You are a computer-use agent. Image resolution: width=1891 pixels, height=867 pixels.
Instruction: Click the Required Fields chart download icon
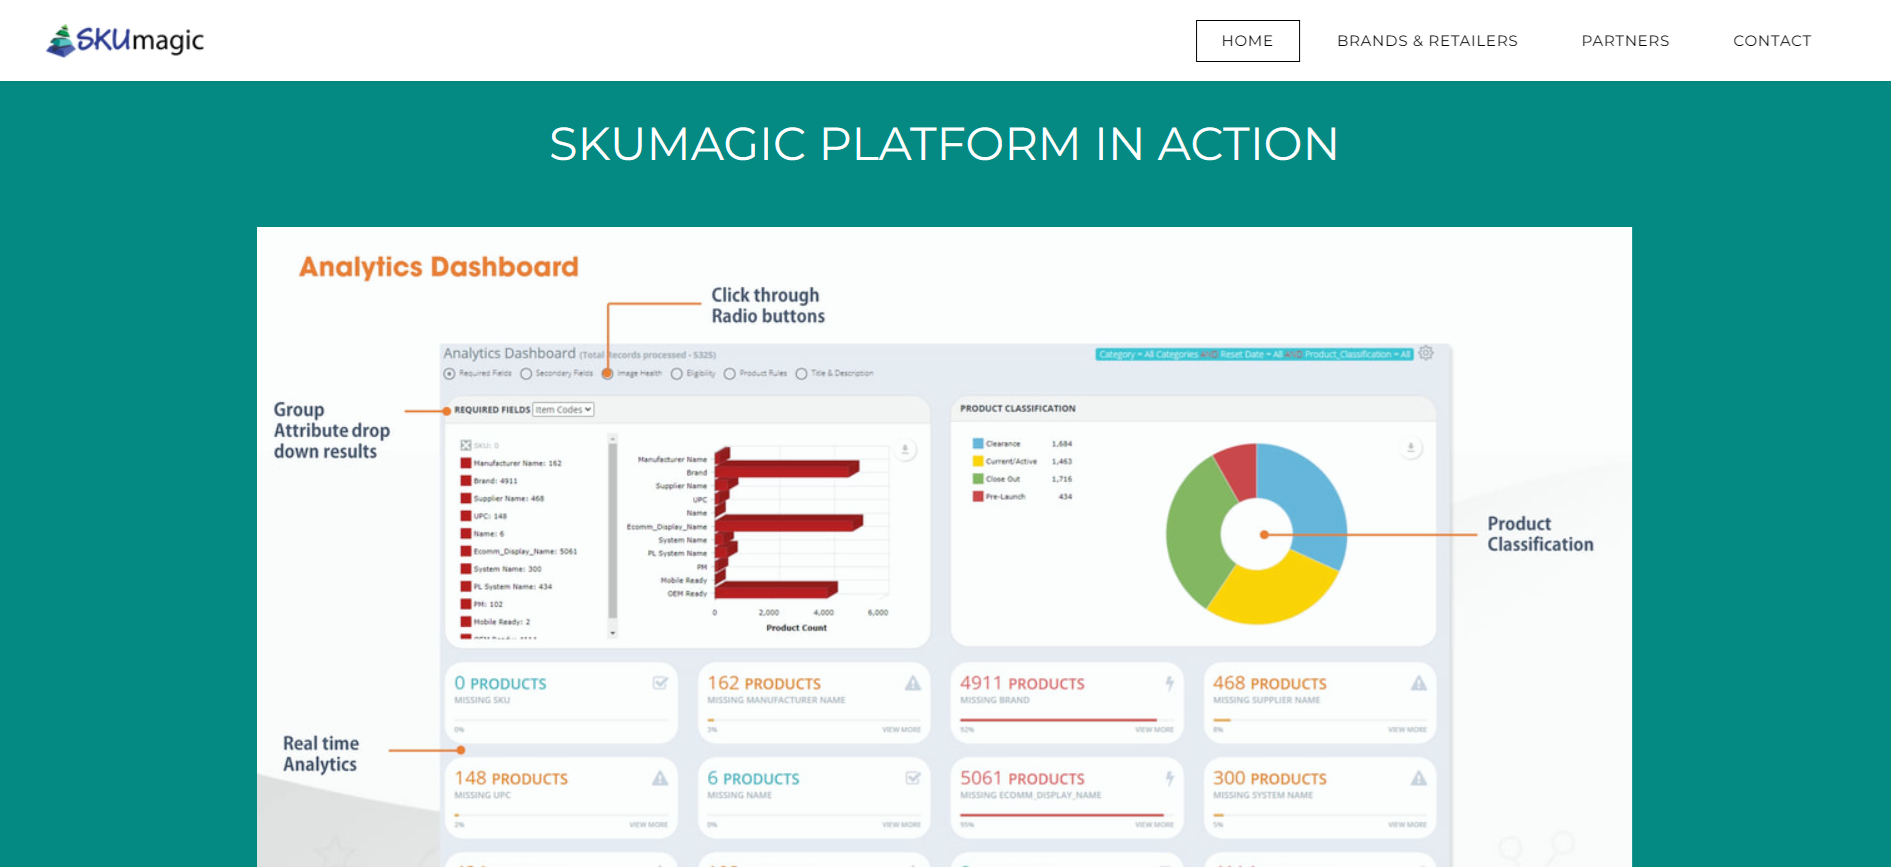tap(904, 450)
